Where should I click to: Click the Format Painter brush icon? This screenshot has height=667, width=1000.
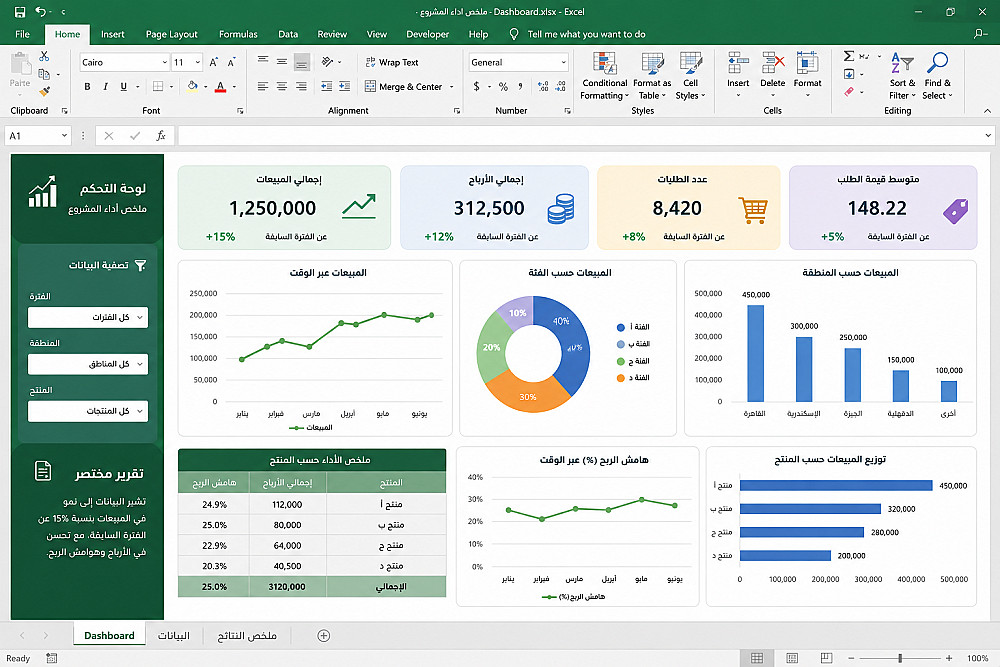[44, 92]
